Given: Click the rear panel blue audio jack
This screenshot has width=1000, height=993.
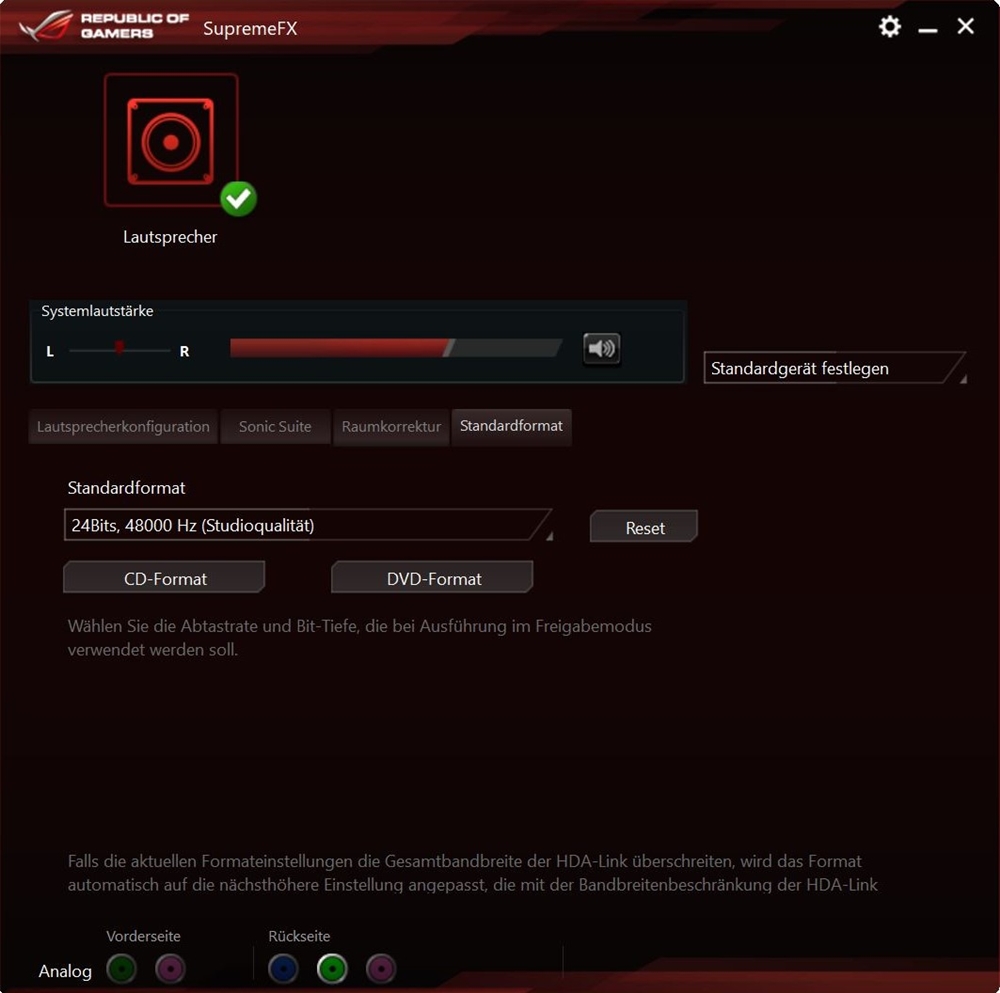Looking at the screenshot, I should (x=283, y=968).
